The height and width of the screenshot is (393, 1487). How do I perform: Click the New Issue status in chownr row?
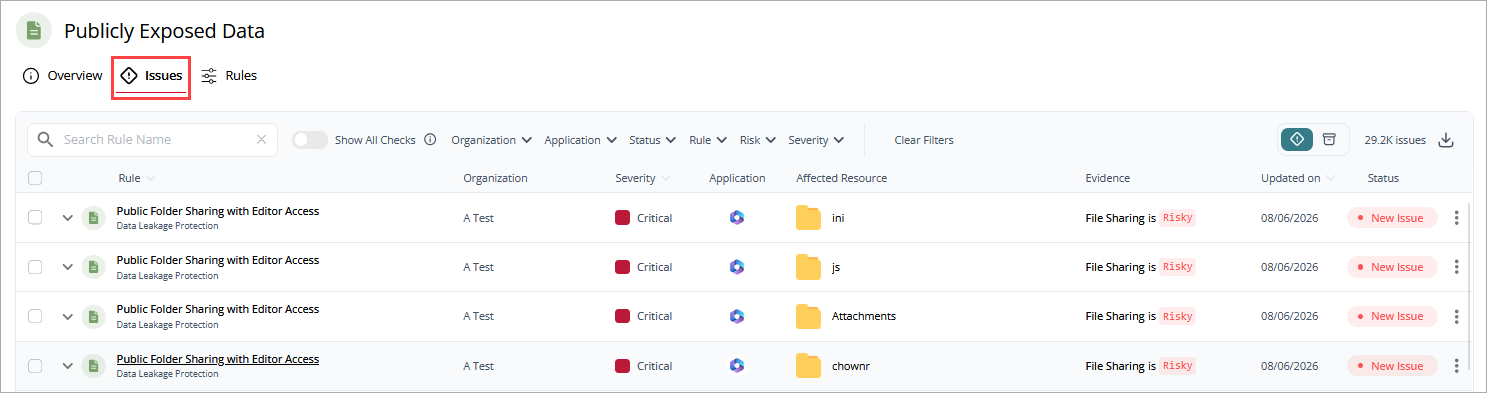[x=1392, y=366]
